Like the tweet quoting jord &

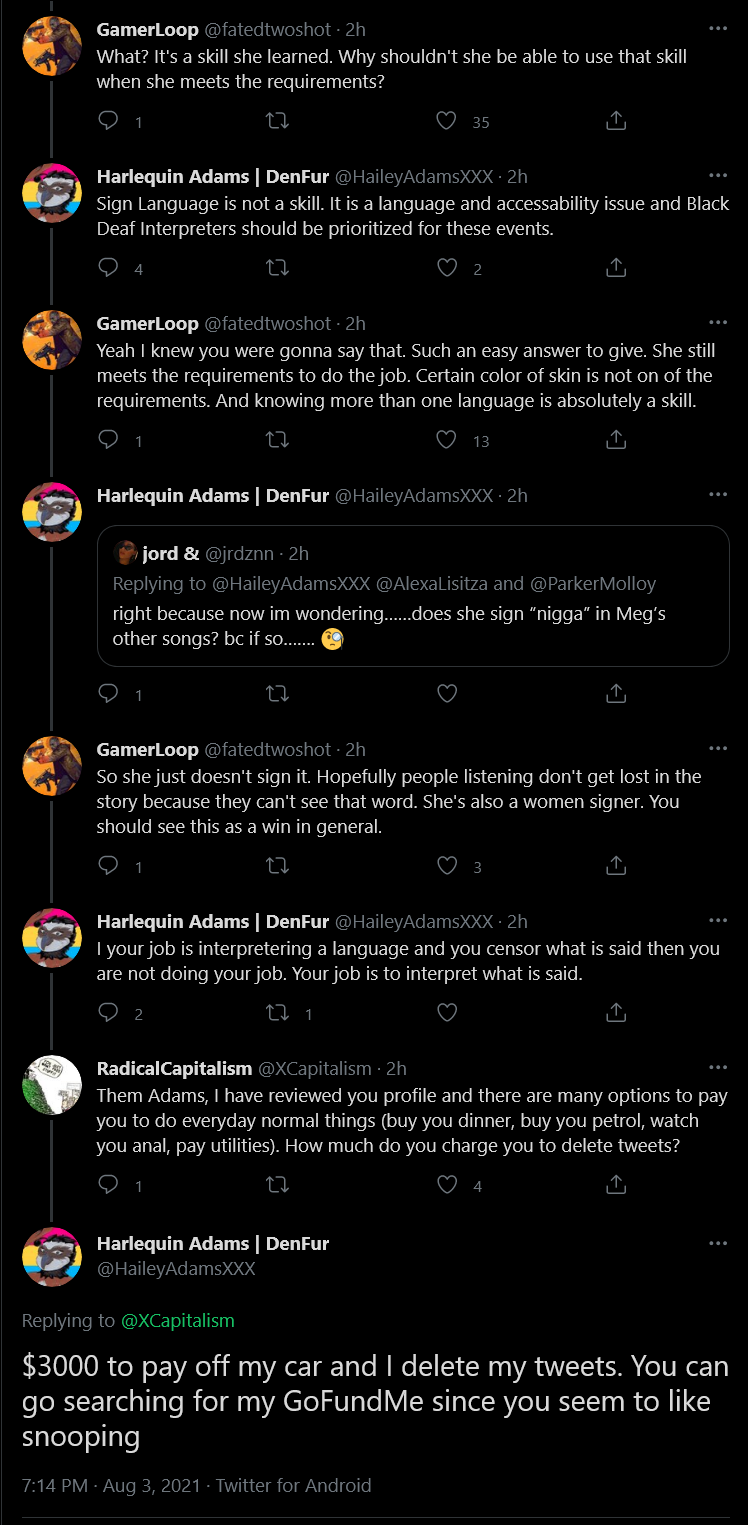(447, 693)
